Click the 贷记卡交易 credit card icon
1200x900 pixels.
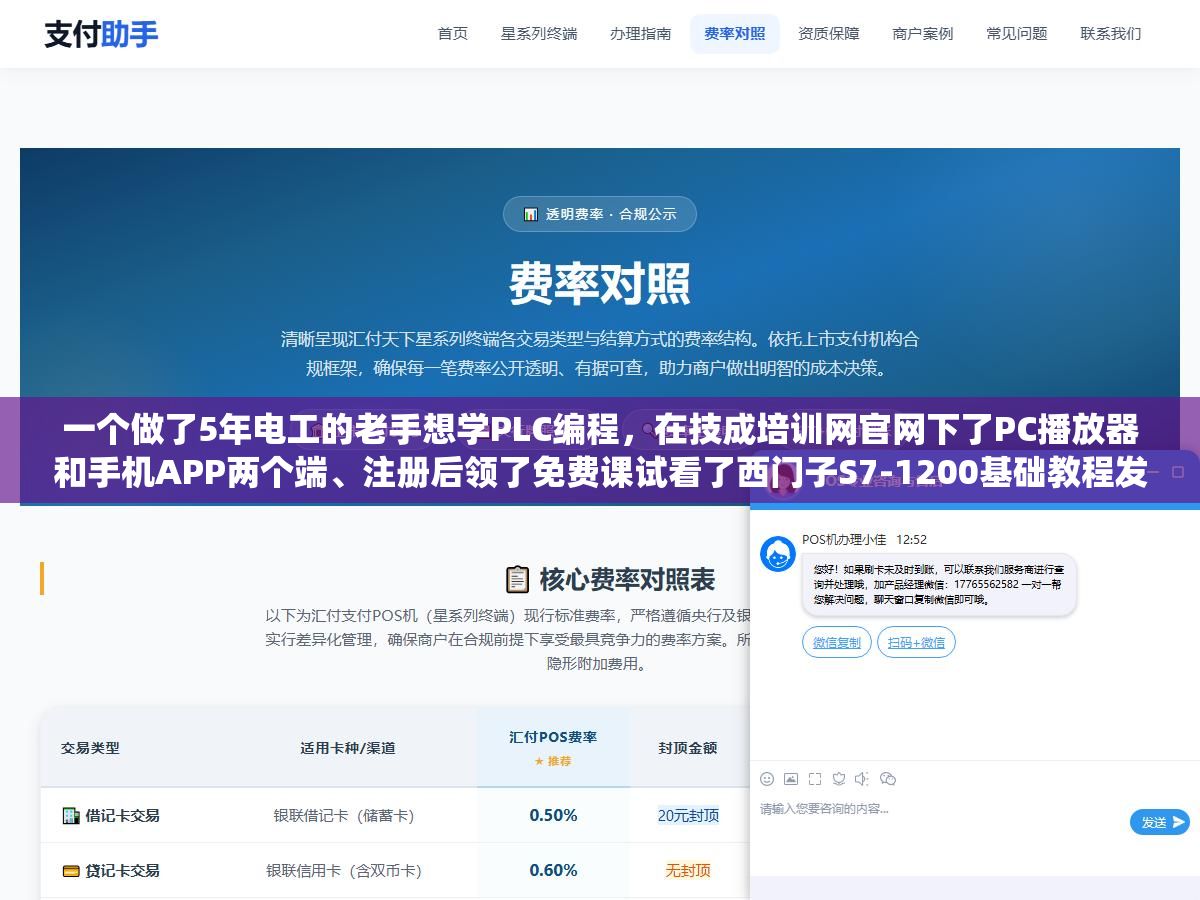point(71,871)
